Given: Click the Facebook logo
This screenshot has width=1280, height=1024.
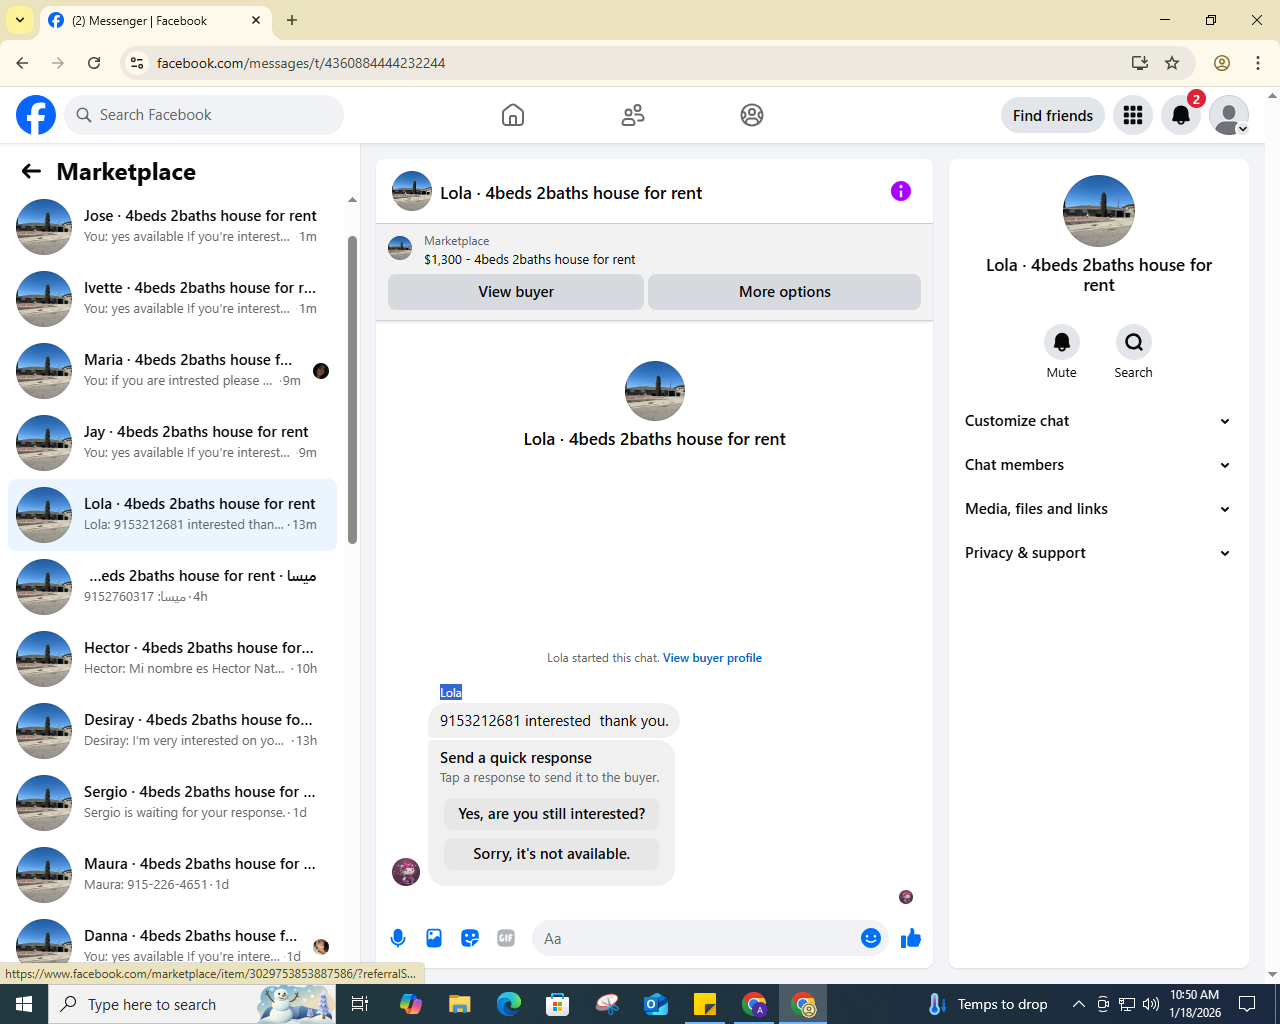Looking at the screenshot, I should click(36, 115).
